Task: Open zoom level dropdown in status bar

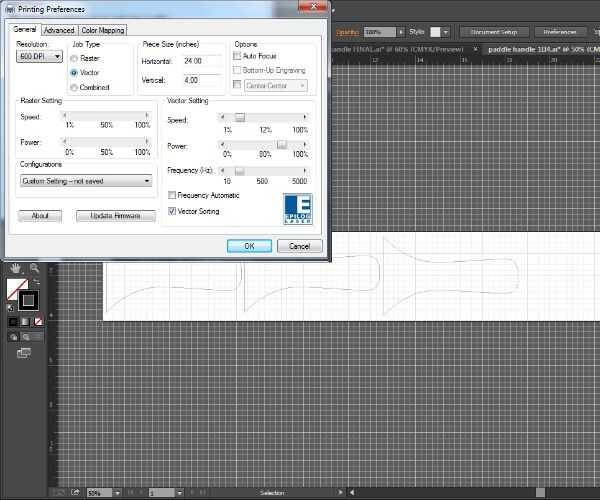Action: (x=117, y=493)
